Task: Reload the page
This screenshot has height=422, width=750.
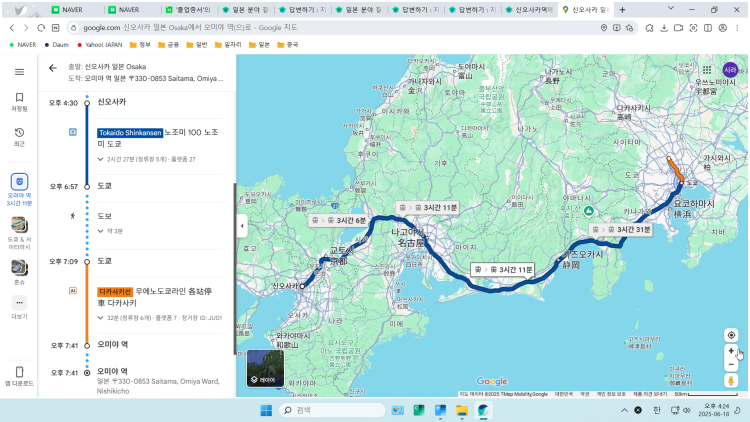Action: coord(41,28)
